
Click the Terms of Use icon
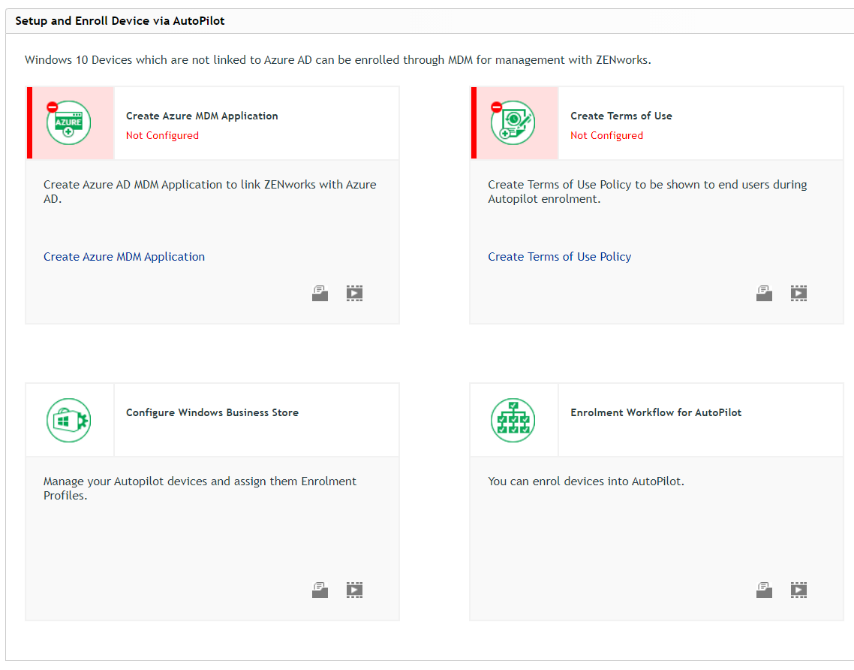pyautogui.click(x=513, y=123)
